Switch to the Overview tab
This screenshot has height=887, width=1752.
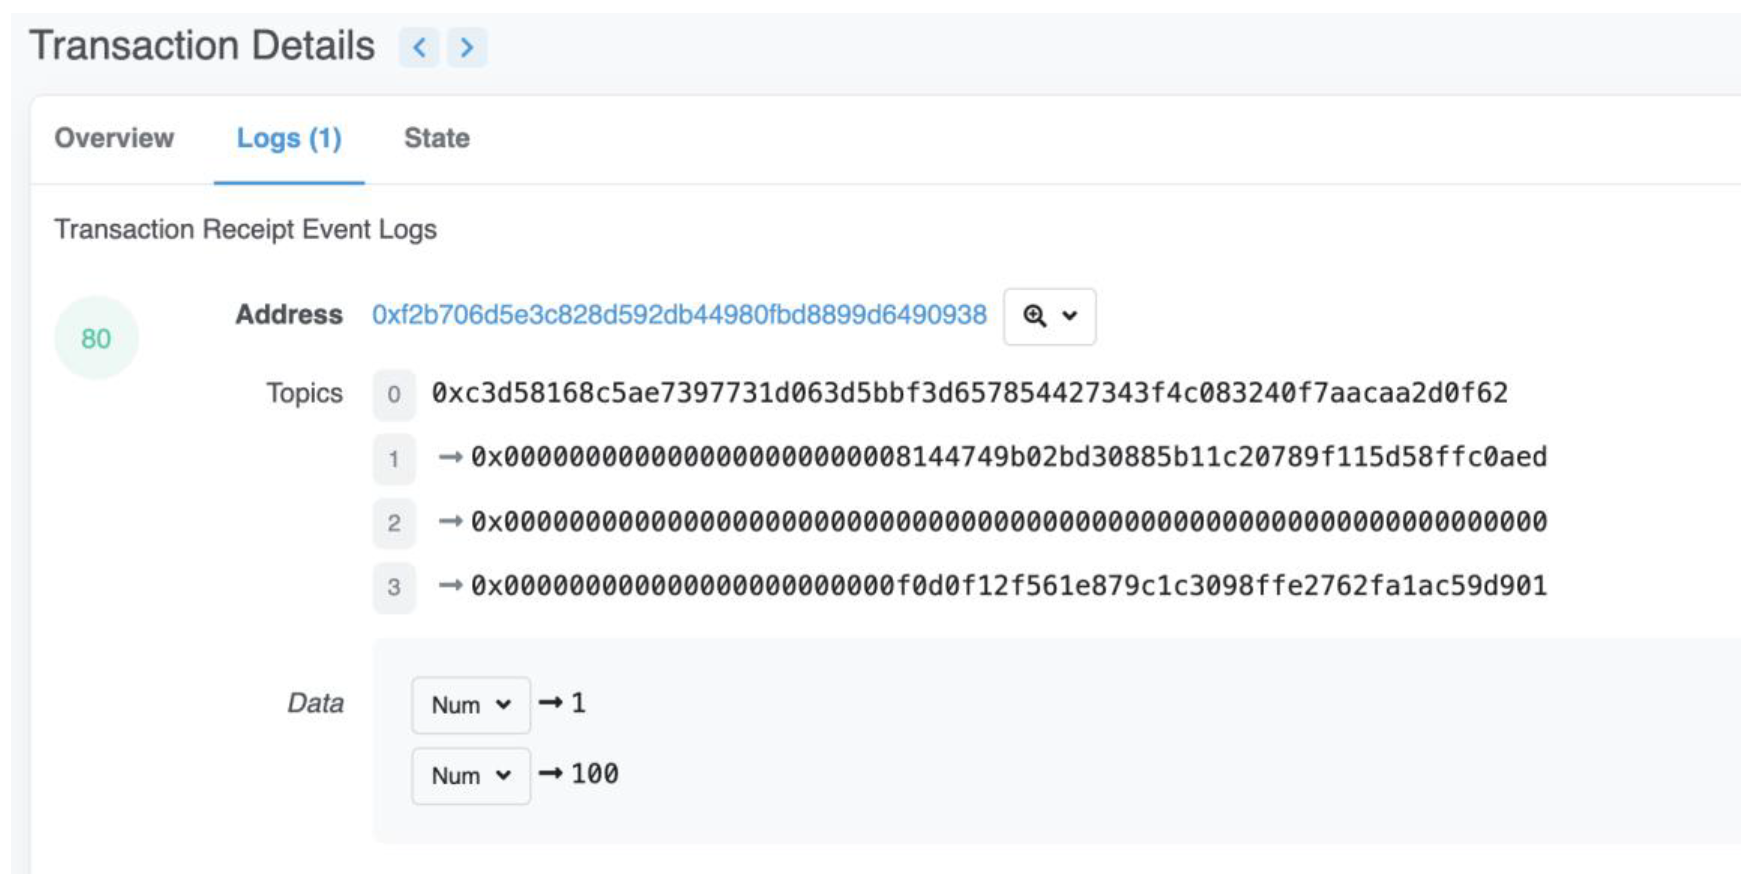point(114,138)
